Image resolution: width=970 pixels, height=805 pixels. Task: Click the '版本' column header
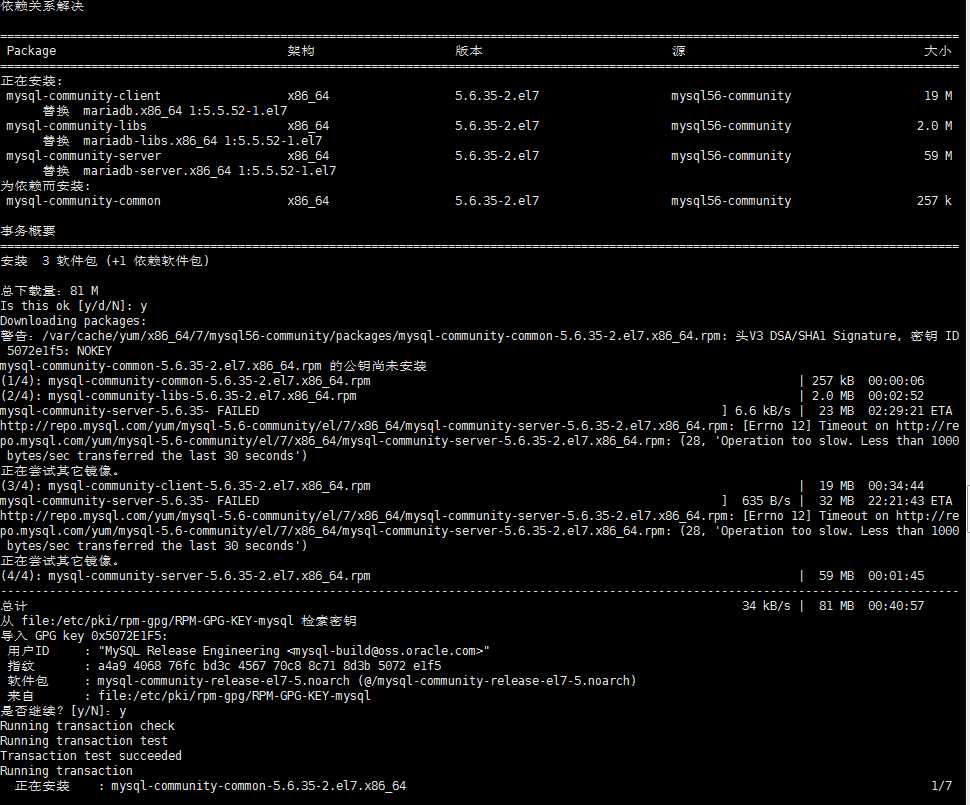click(469, 51)
